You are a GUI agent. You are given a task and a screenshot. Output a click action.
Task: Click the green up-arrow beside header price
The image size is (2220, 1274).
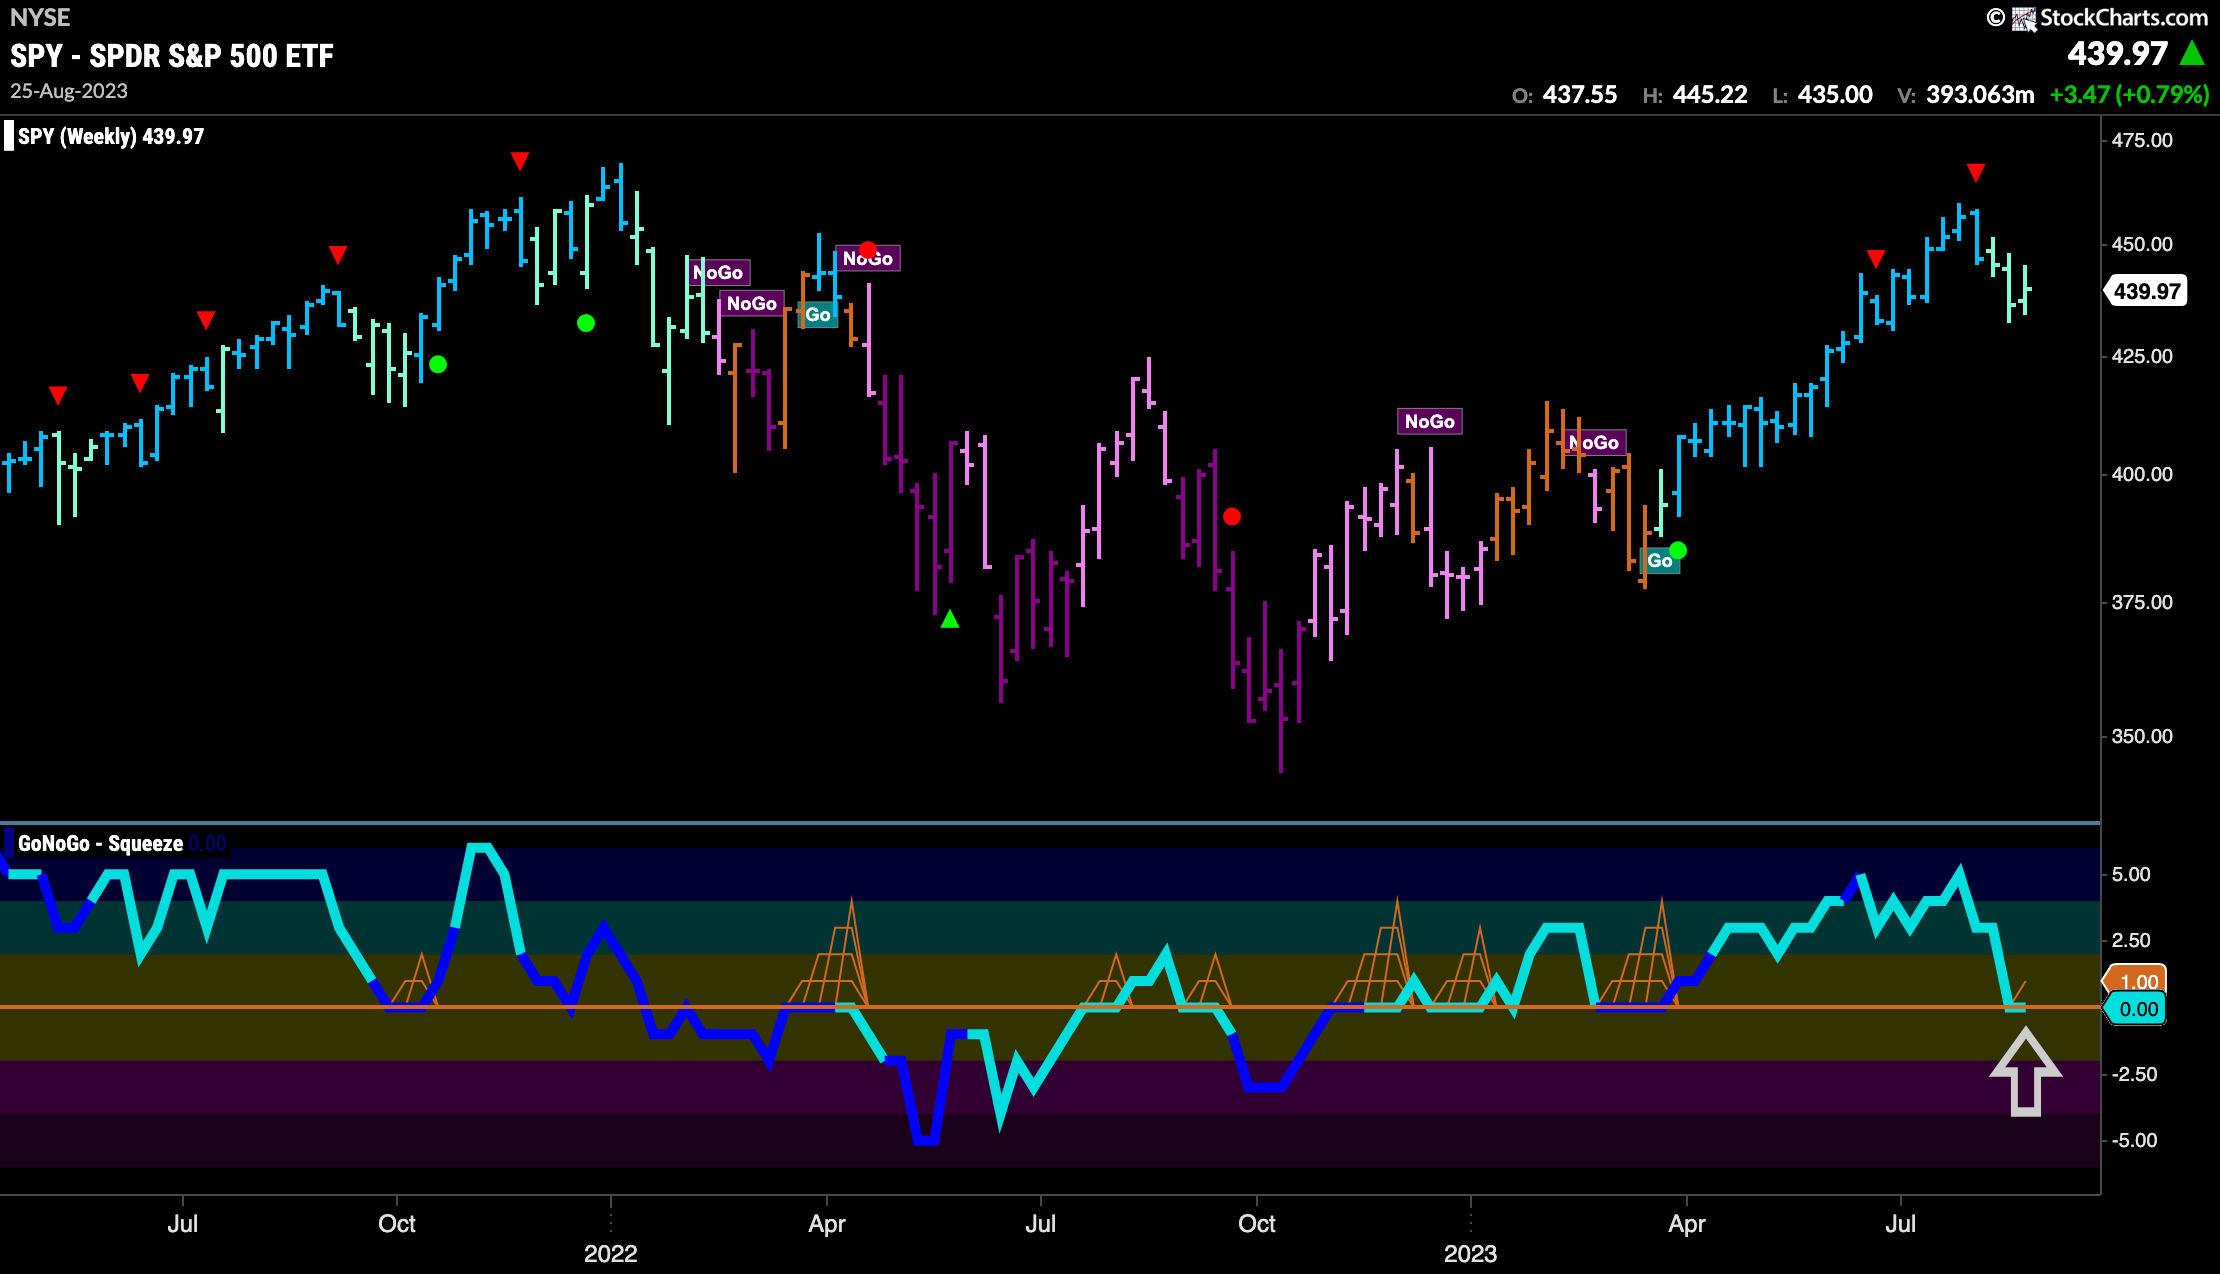(2192, 53)
